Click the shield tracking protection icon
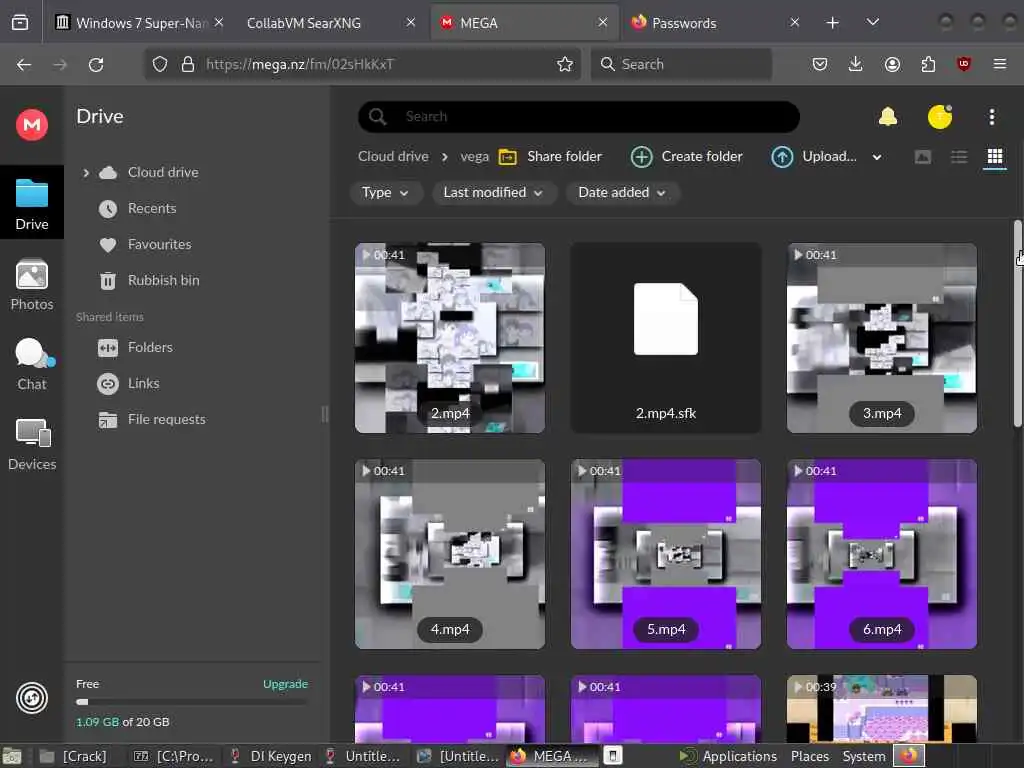This screenshot has height=768, width=1024. pyautogui.click(x=160, y=64)
